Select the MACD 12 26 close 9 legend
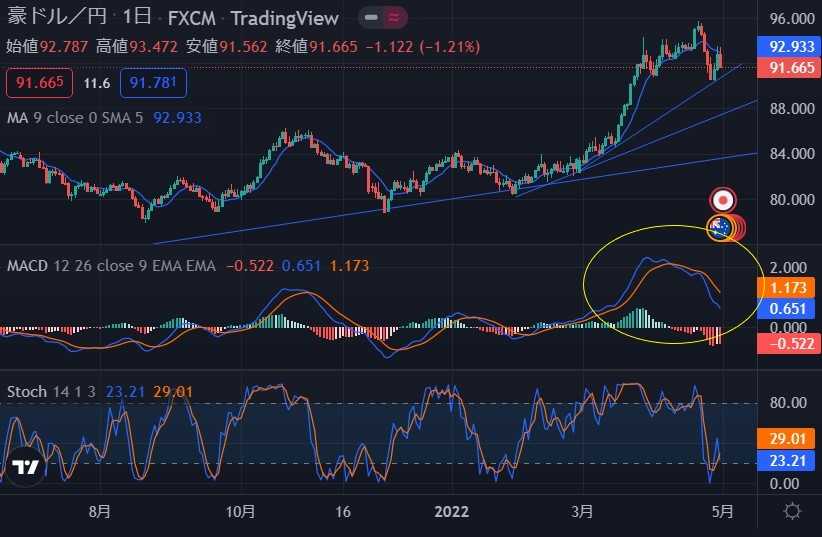This screenshot has width=822, height=537. coord(111,266)
